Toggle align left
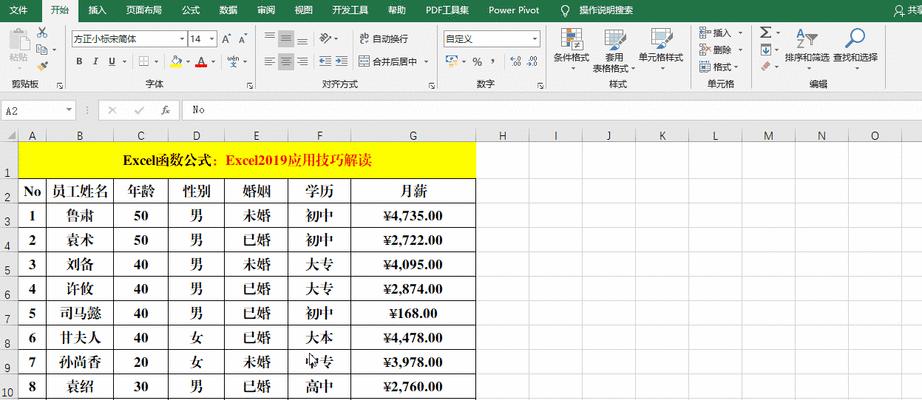This screenshot has width=922, height=400. pos(269,61)
